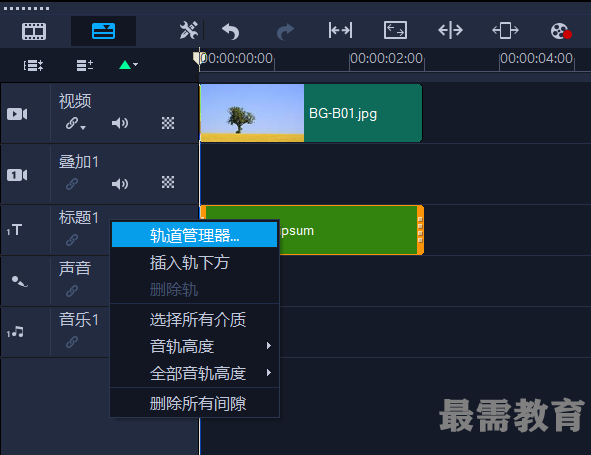Click the split clip arrows icon

450,30
